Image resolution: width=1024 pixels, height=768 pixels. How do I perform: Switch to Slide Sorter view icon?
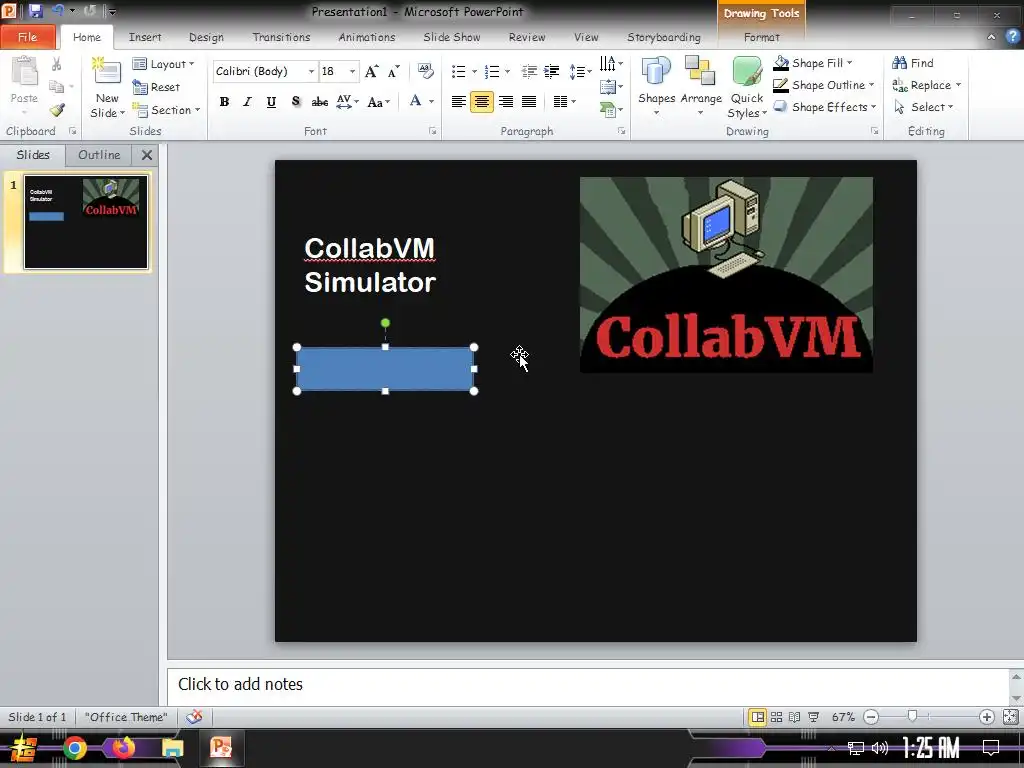click(776, 717)
